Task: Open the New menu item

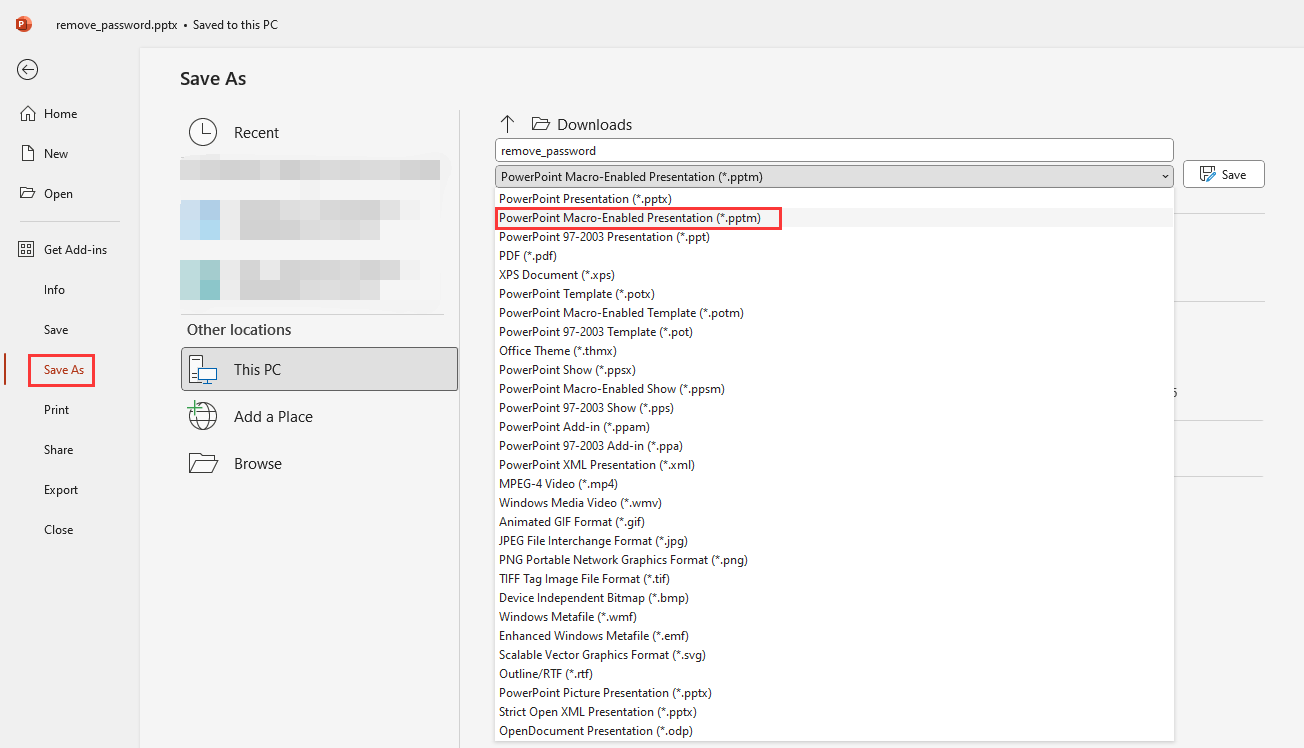Action: coord(56,153)
